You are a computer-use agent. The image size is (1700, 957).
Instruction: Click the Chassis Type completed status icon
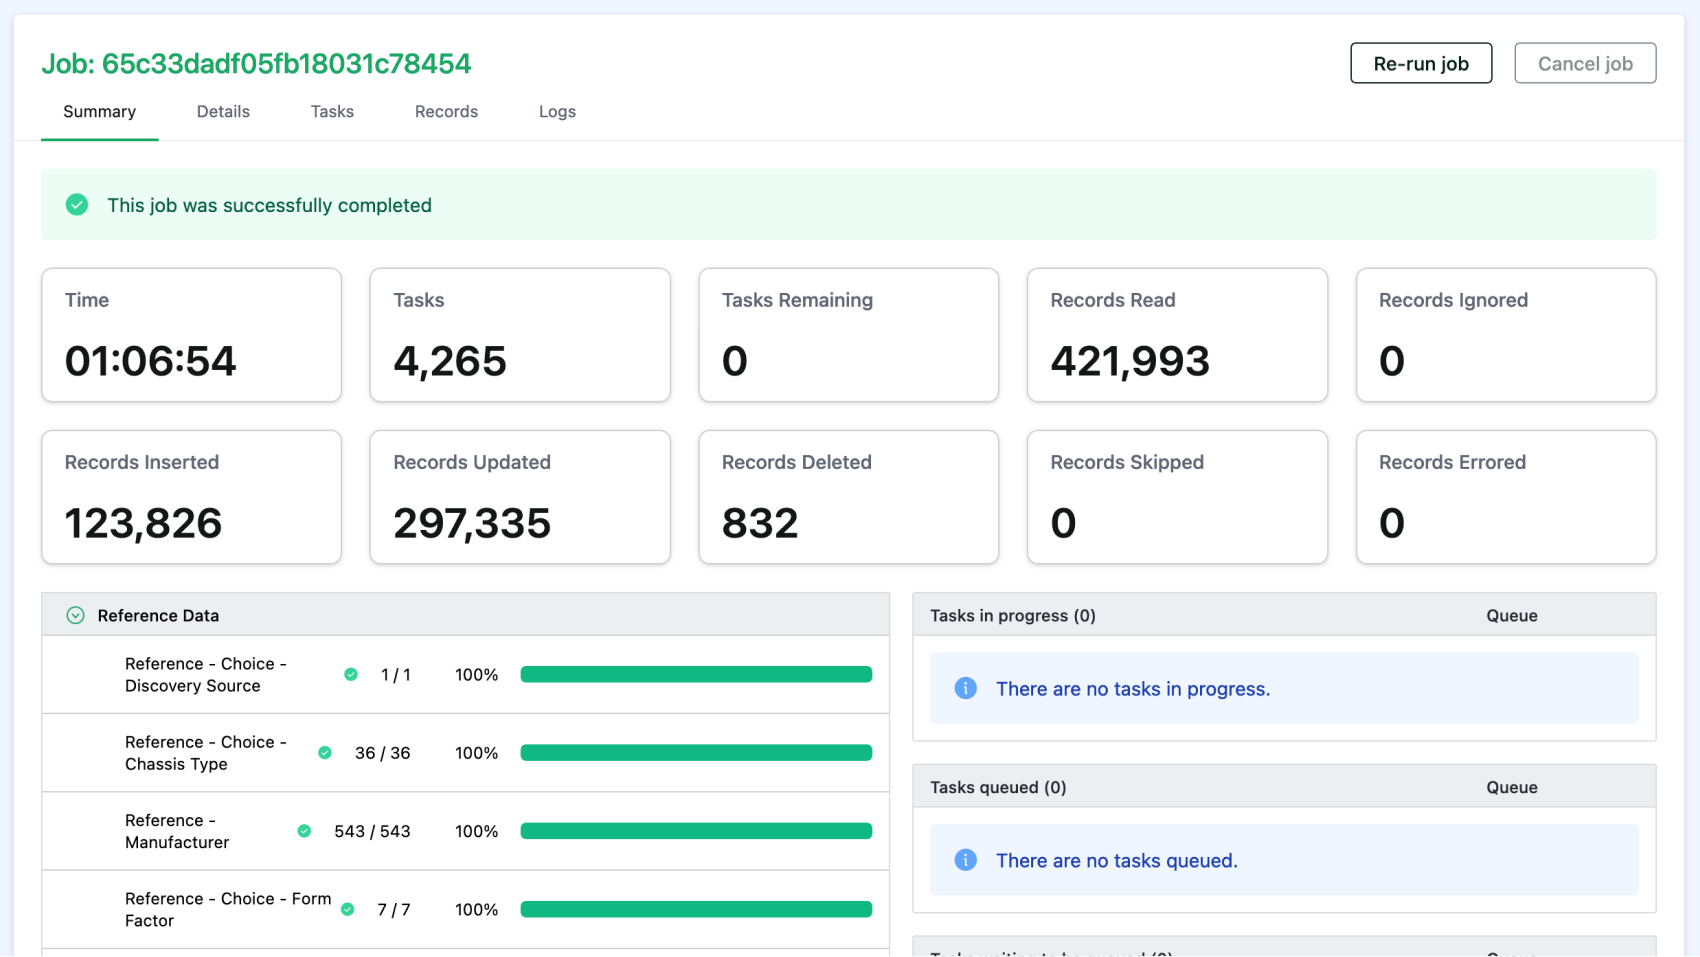pyautogui.click(x=325, y=753)
